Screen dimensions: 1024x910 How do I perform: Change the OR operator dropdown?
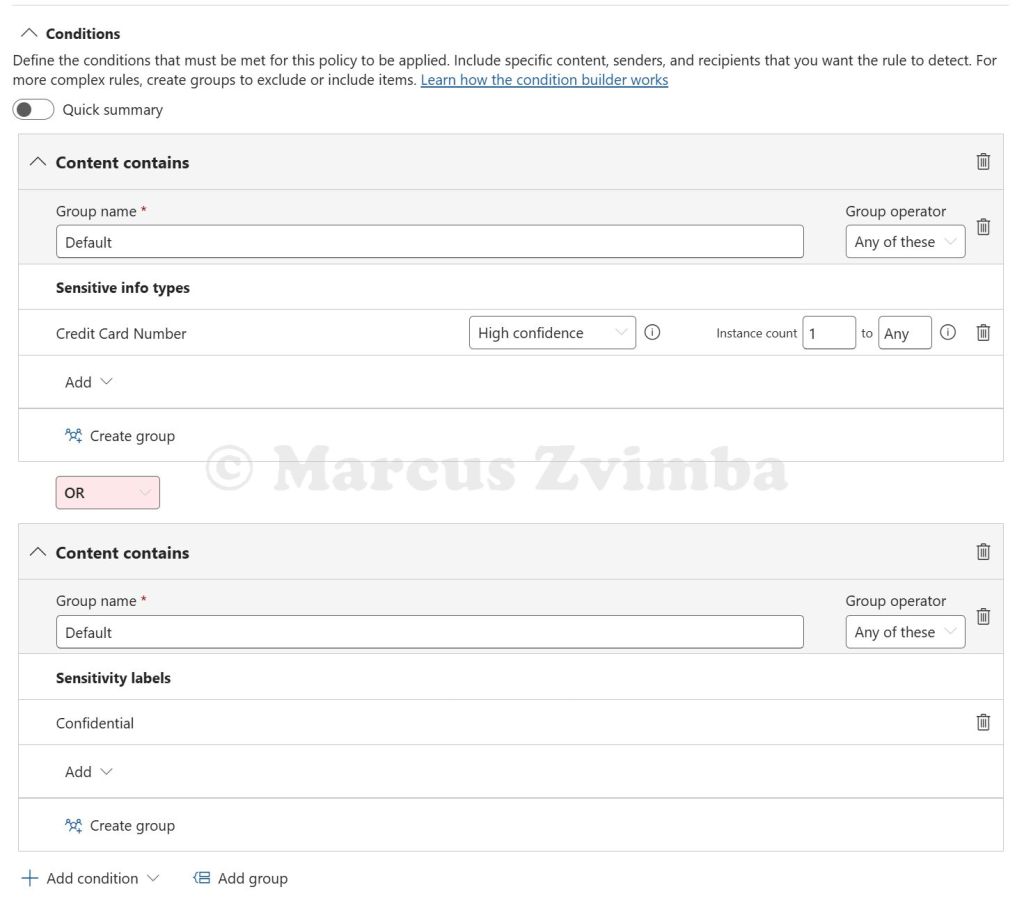click(107, 493)
